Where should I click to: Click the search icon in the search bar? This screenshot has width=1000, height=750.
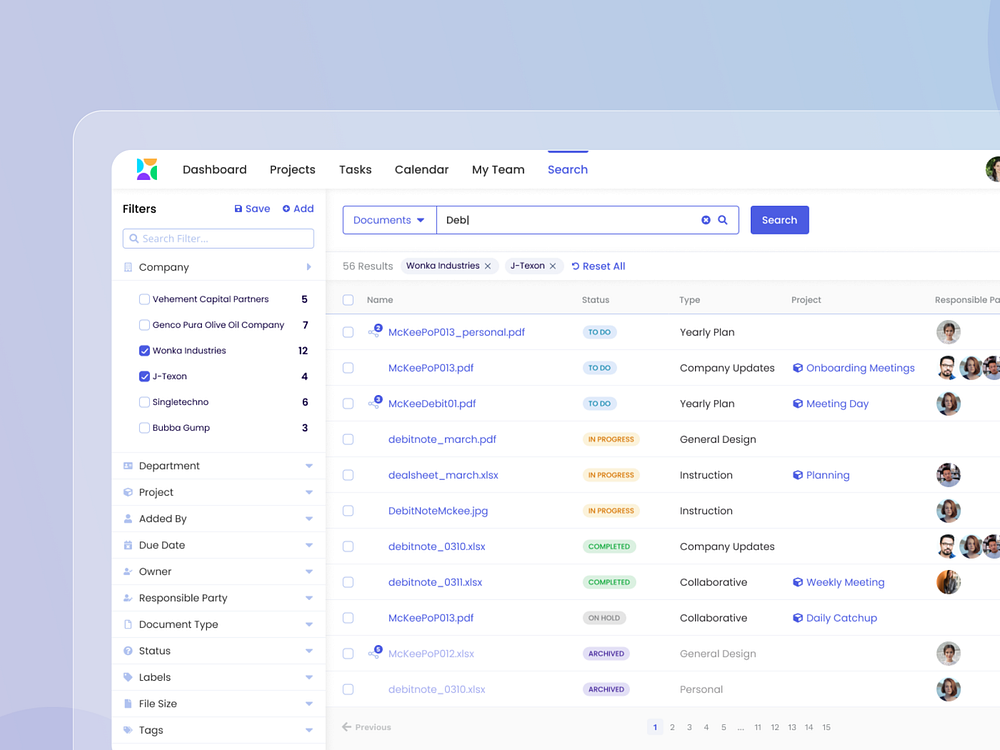pyautogui.click(x=723, y=219)
